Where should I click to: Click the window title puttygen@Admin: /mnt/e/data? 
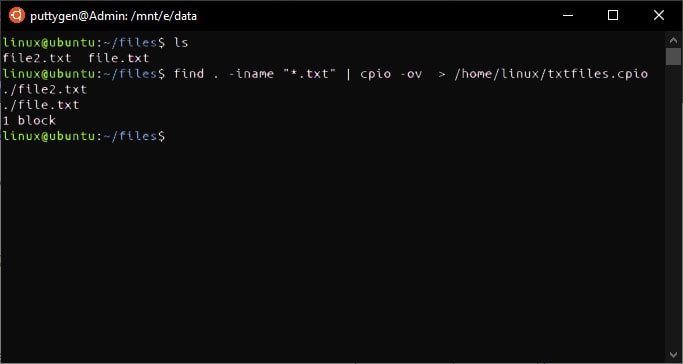point(113,16)
